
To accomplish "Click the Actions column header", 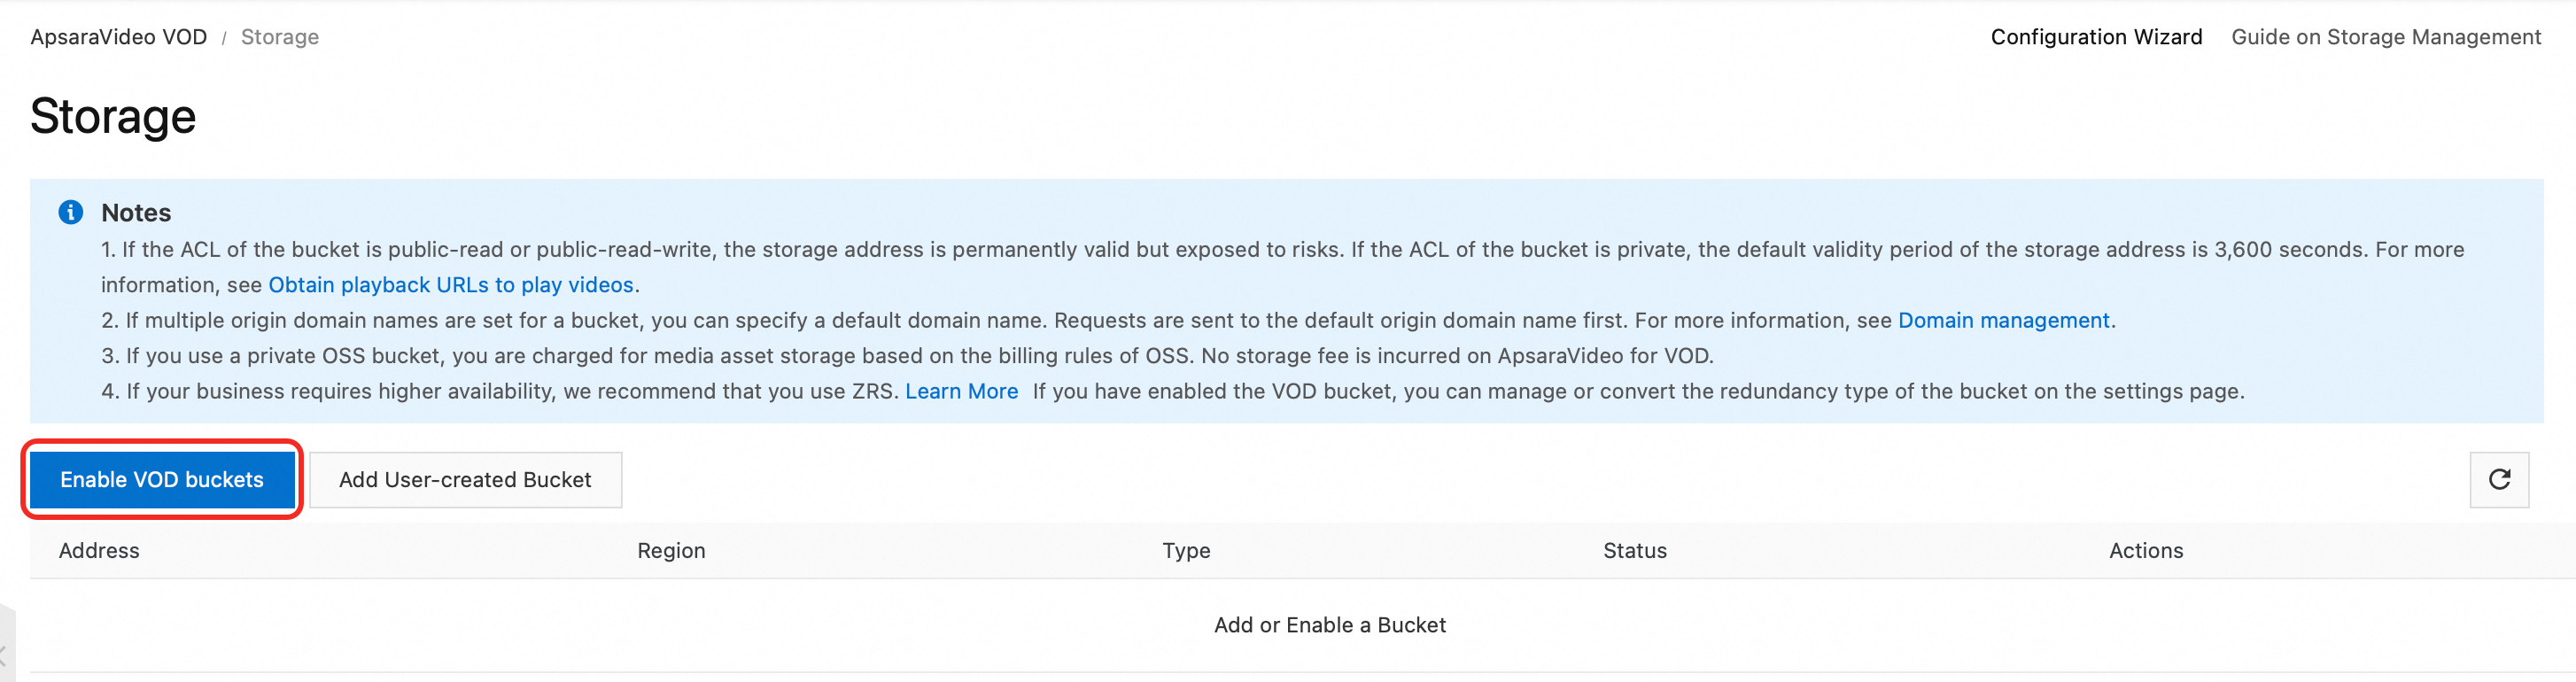I will (2146, 551).
